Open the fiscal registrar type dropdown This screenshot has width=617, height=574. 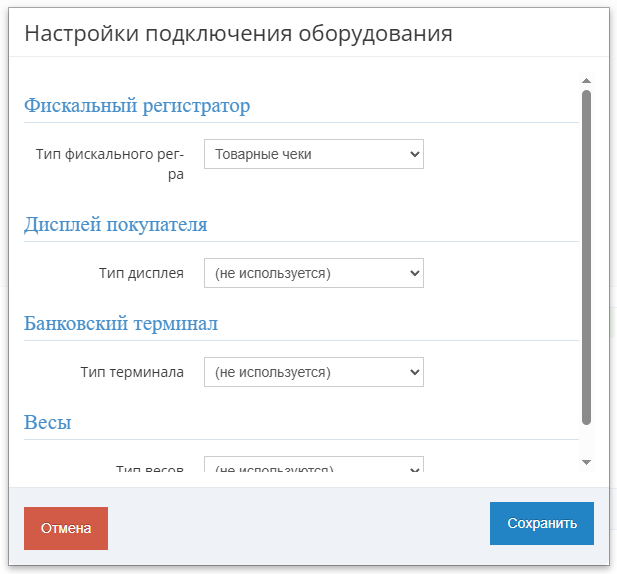point(314,154)
